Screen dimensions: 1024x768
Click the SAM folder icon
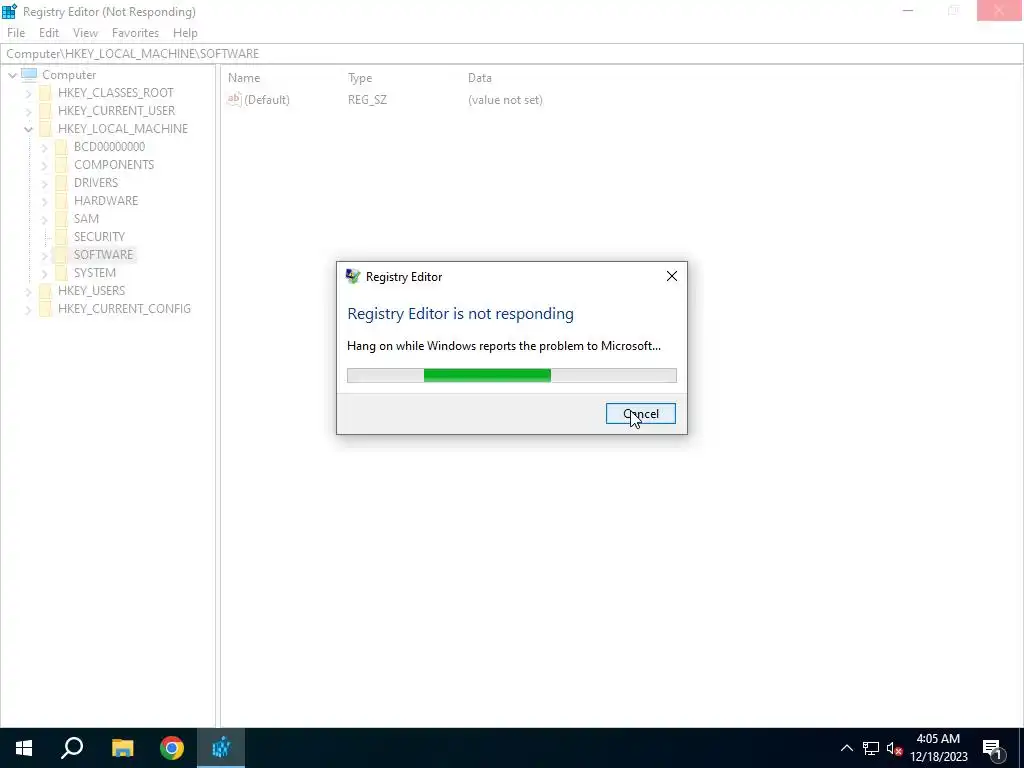[61, 218]
